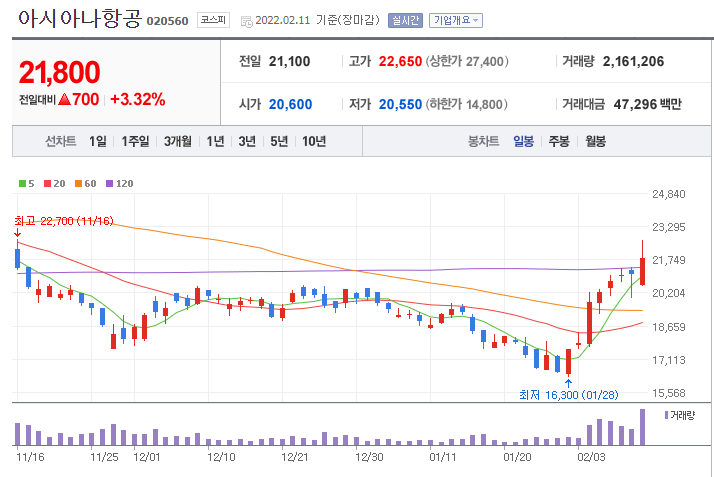Viewport: 714px width, 477px height.
Task: Open the 기업개요 dropdown
Action: [x=455, y=20]
